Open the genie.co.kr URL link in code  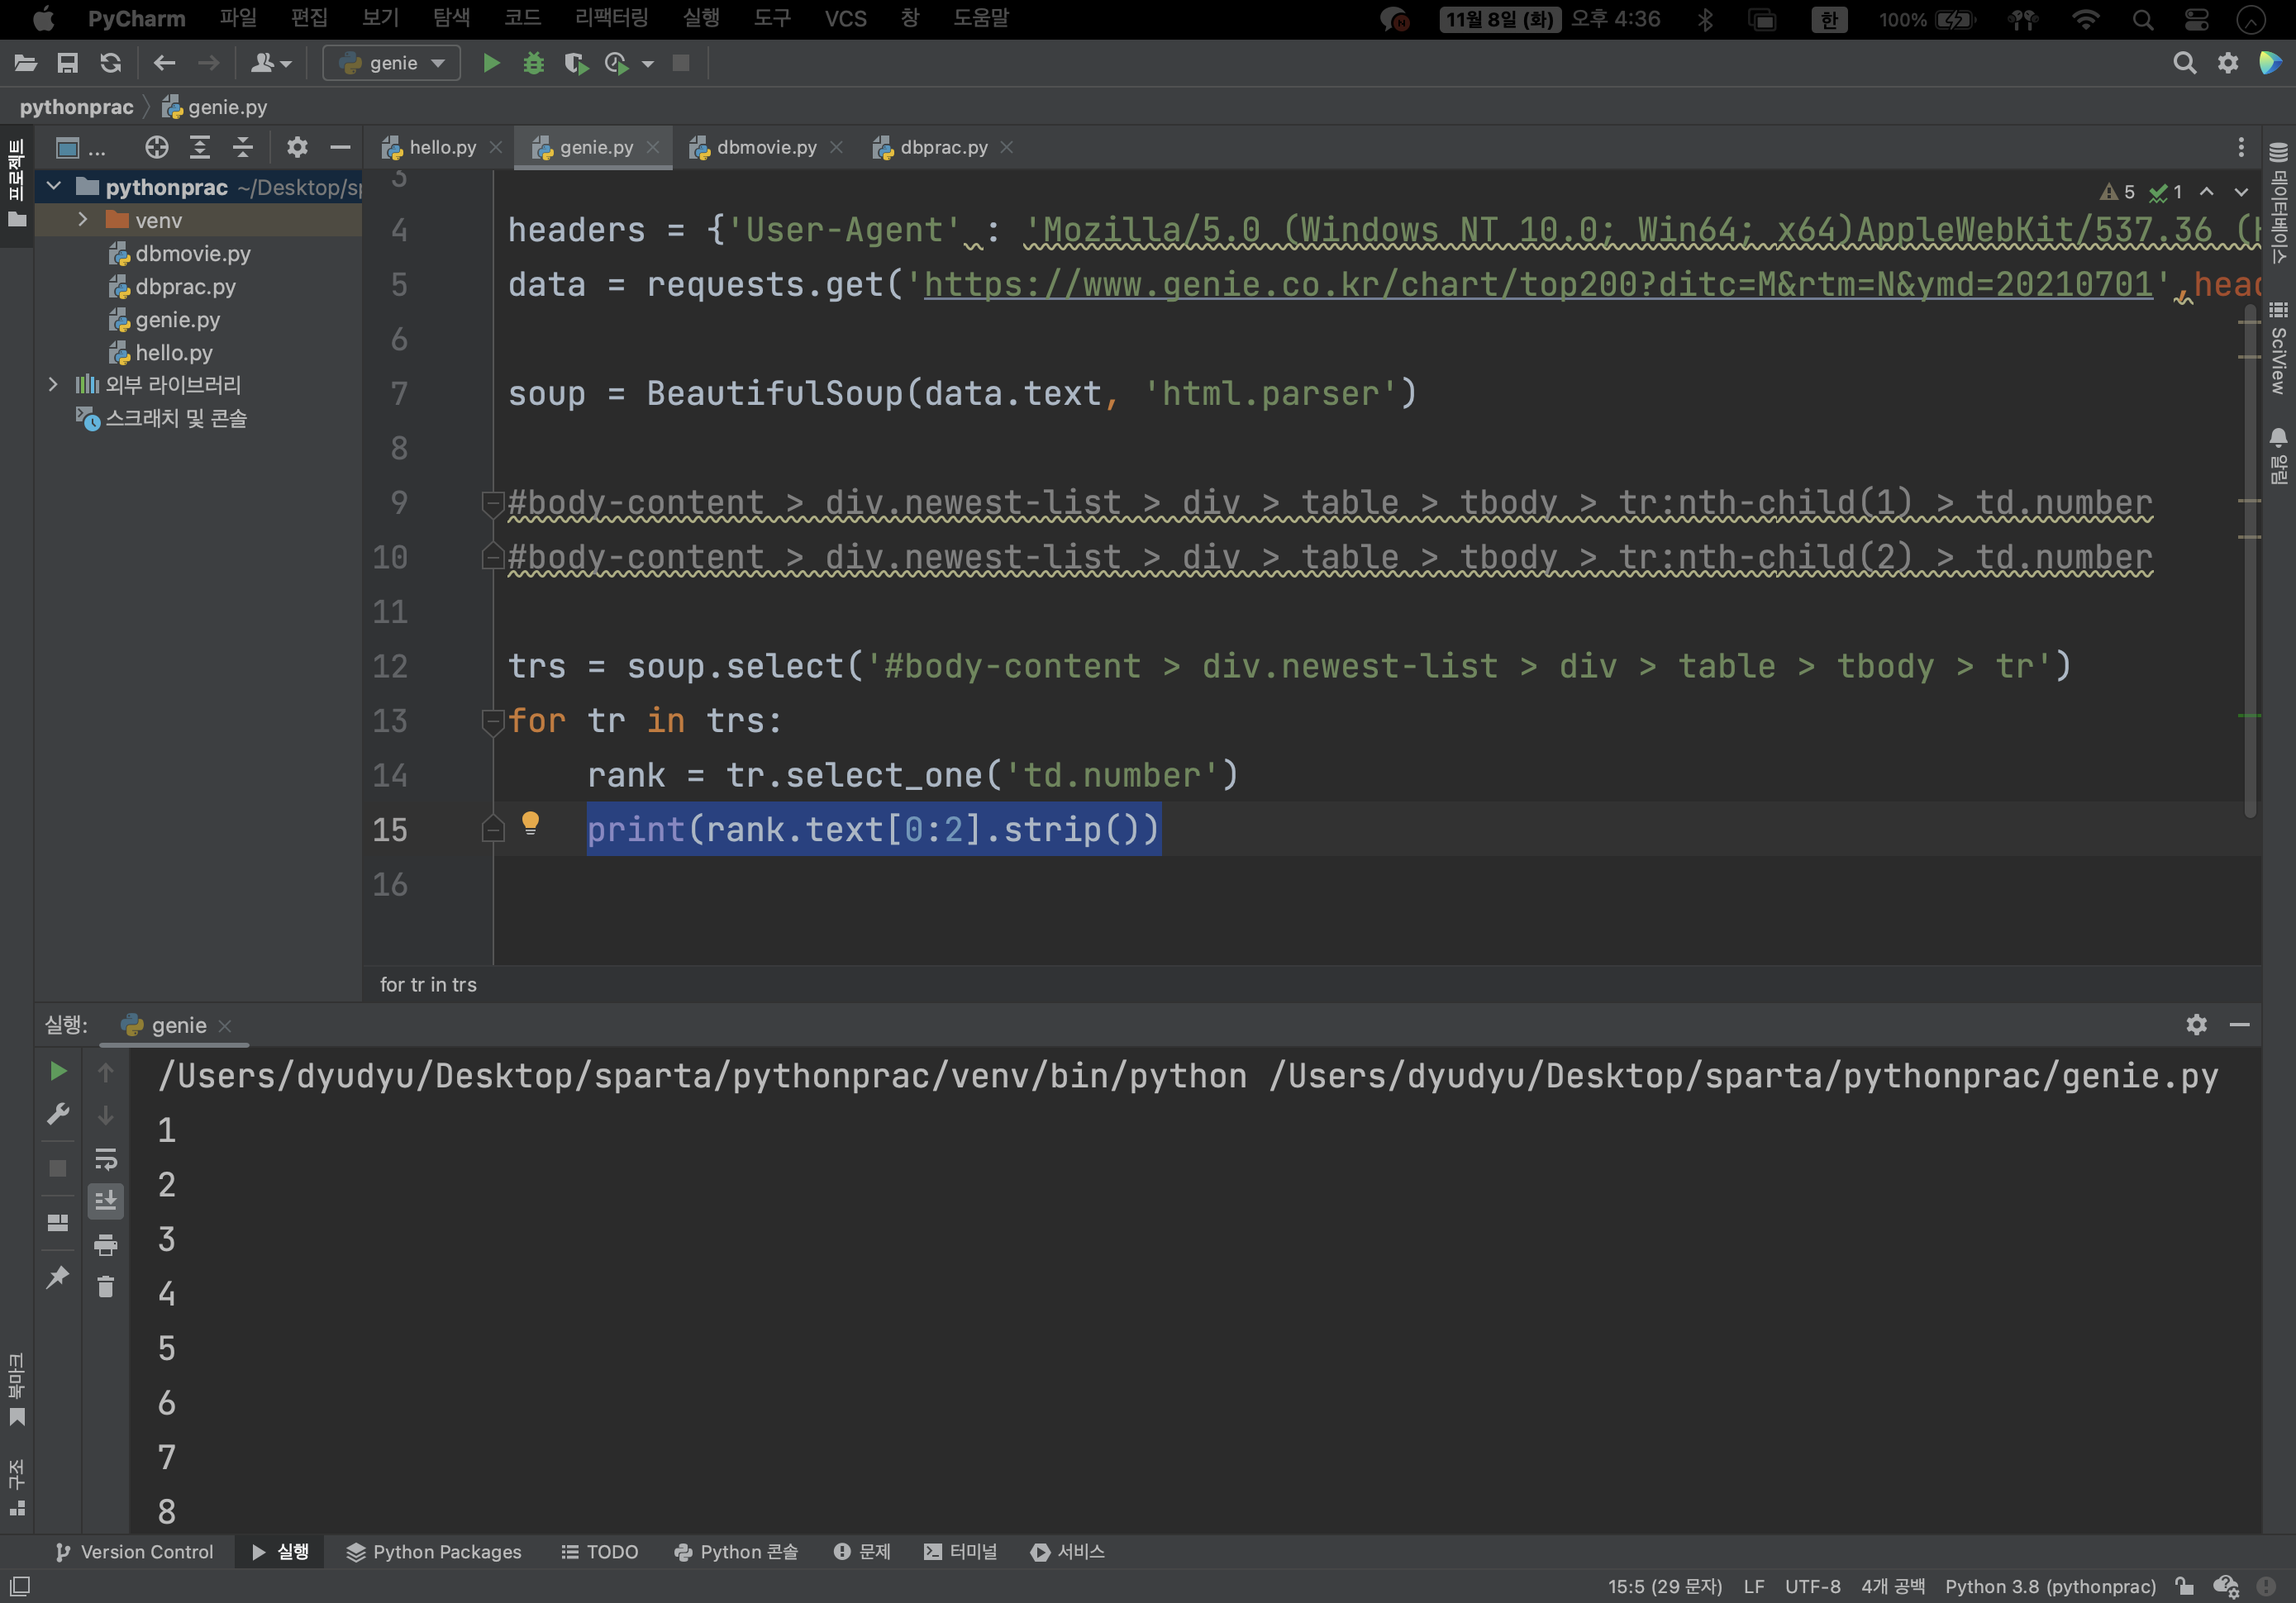point(1537,284)
